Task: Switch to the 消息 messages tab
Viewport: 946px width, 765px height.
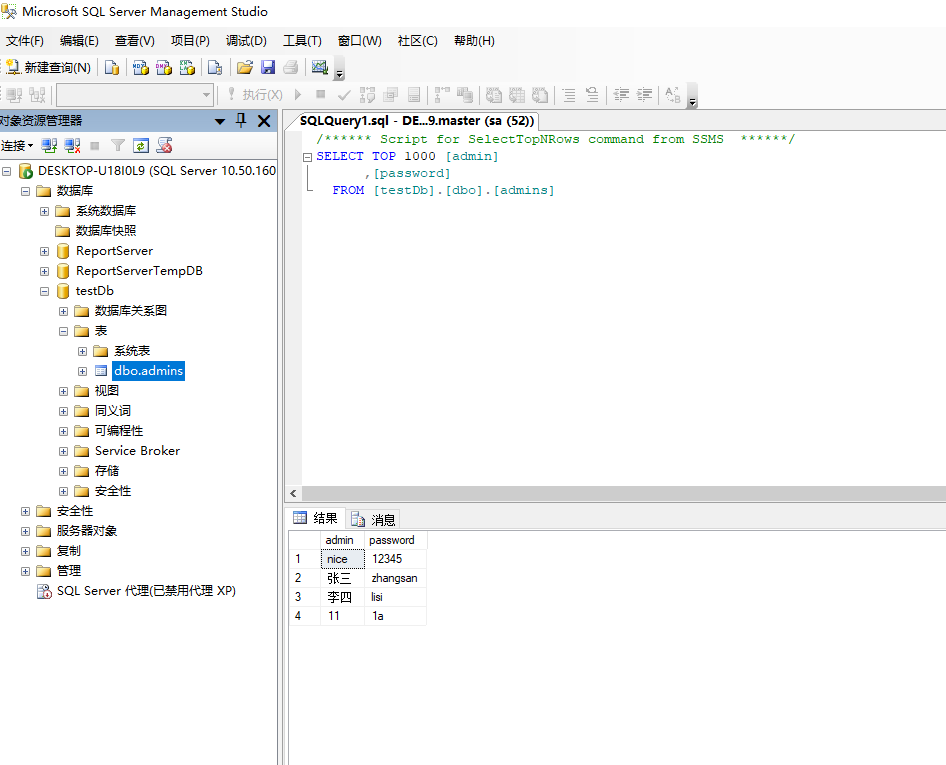Action: click(373, 519)
